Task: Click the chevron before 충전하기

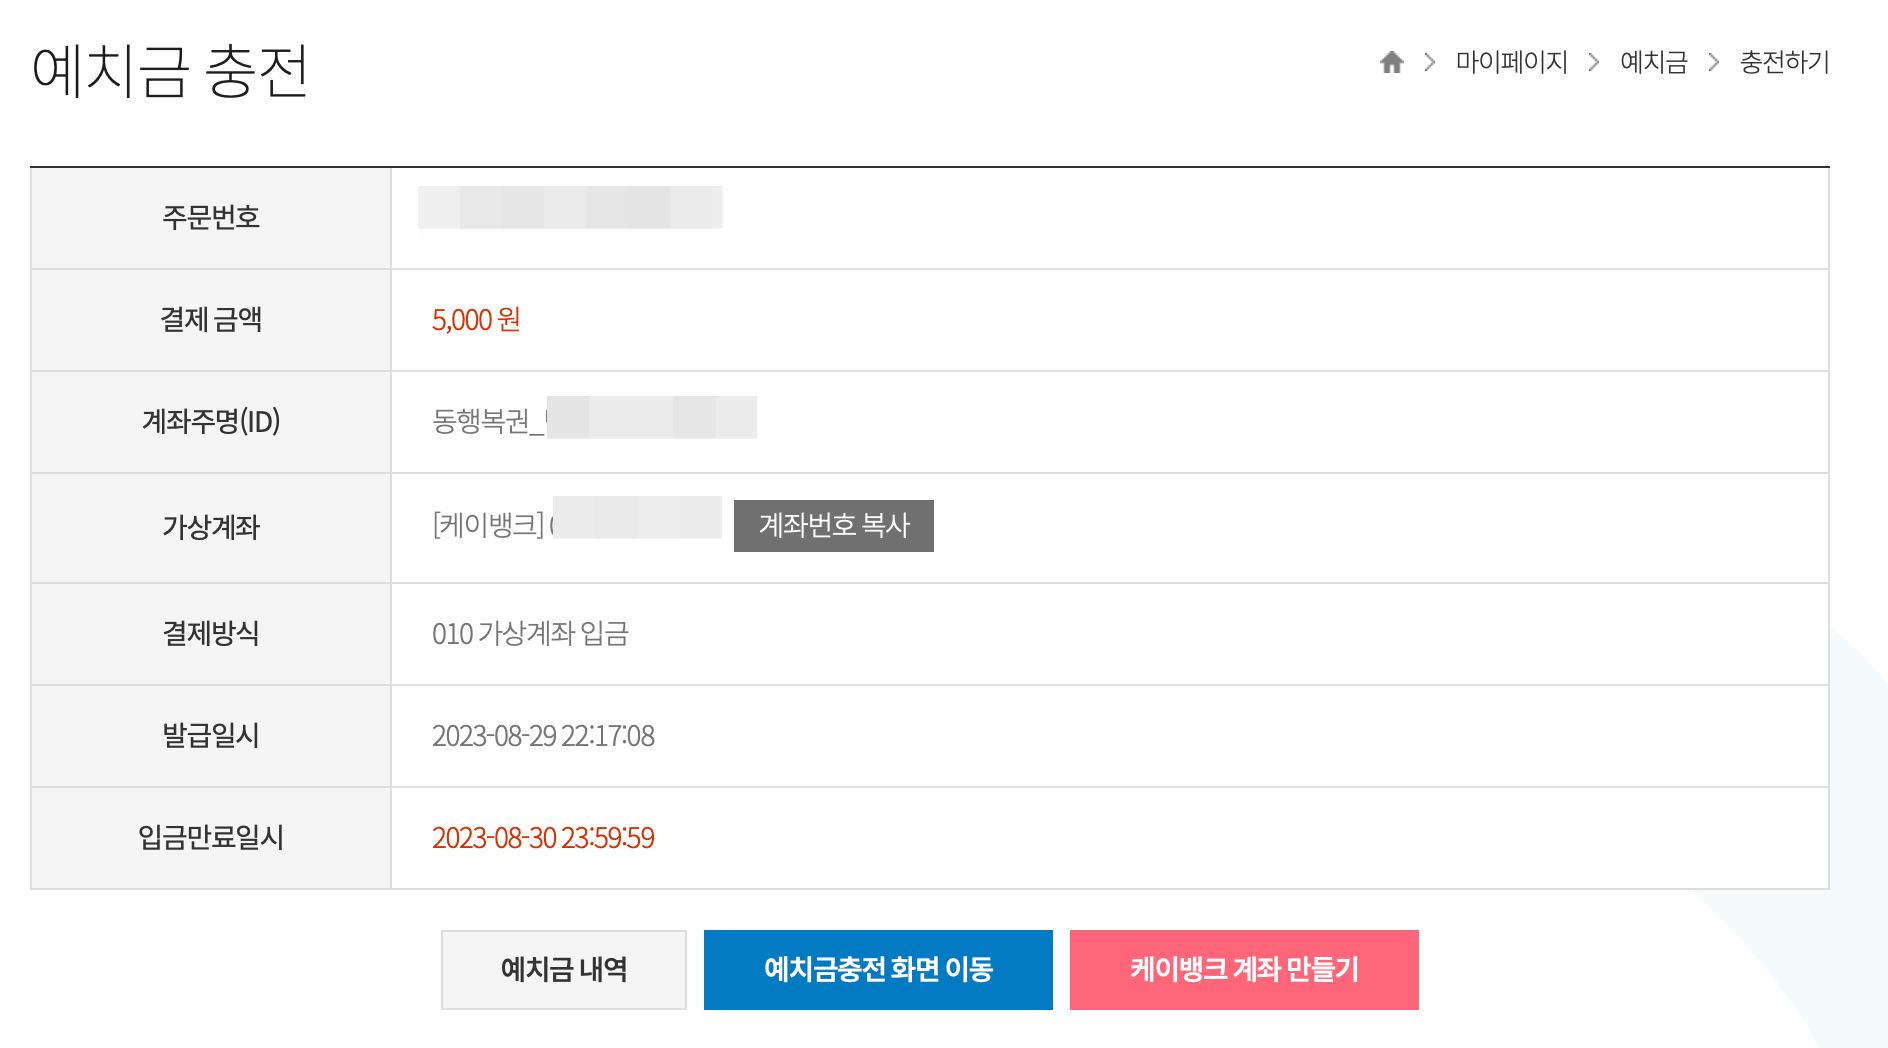Action: [1716, 62]
